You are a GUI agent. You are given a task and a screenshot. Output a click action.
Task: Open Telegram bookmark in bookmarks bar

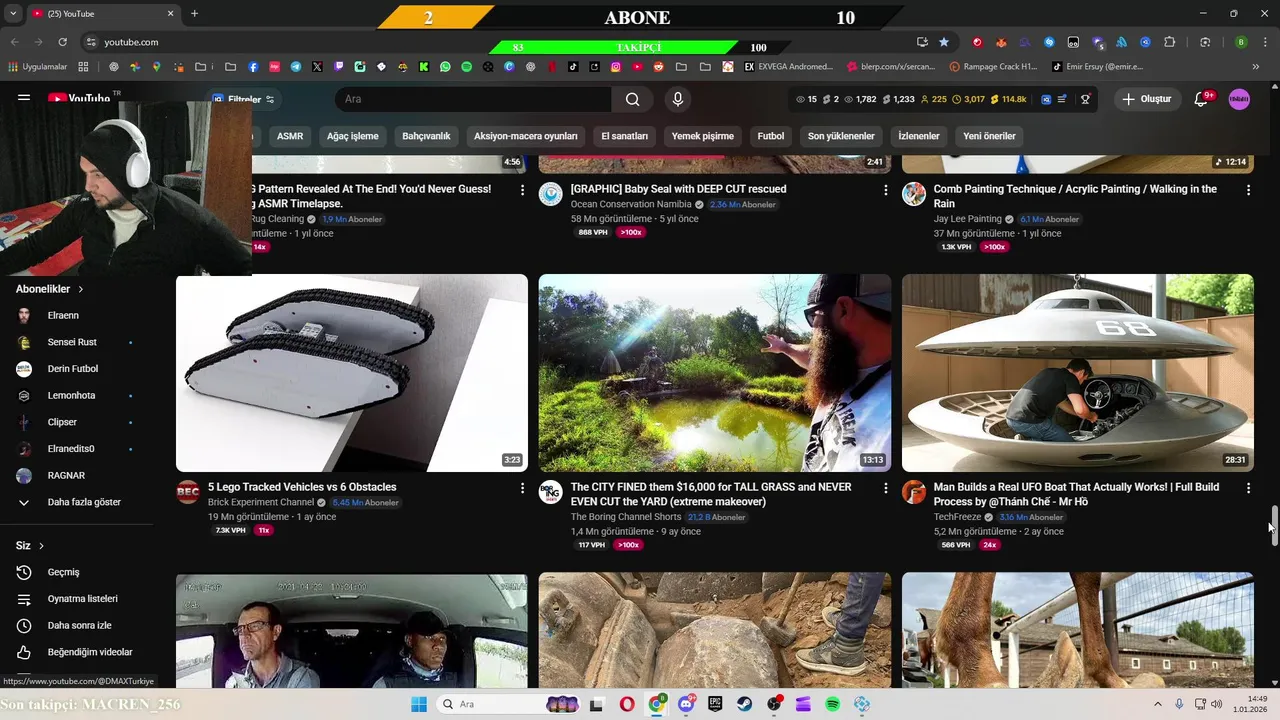[x=296, y=67]
